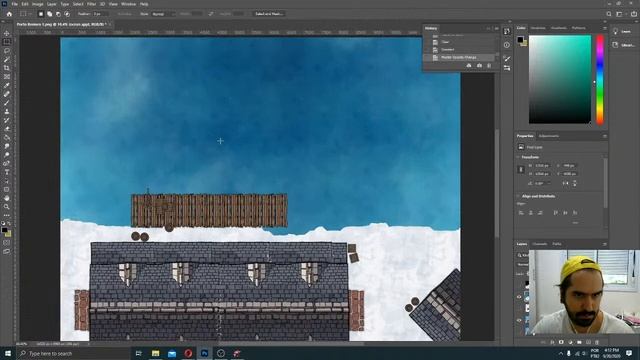Viewport: 640px width, 360px height.
Task: Open the History panel dock icon
Action: (x=507, y=31)
